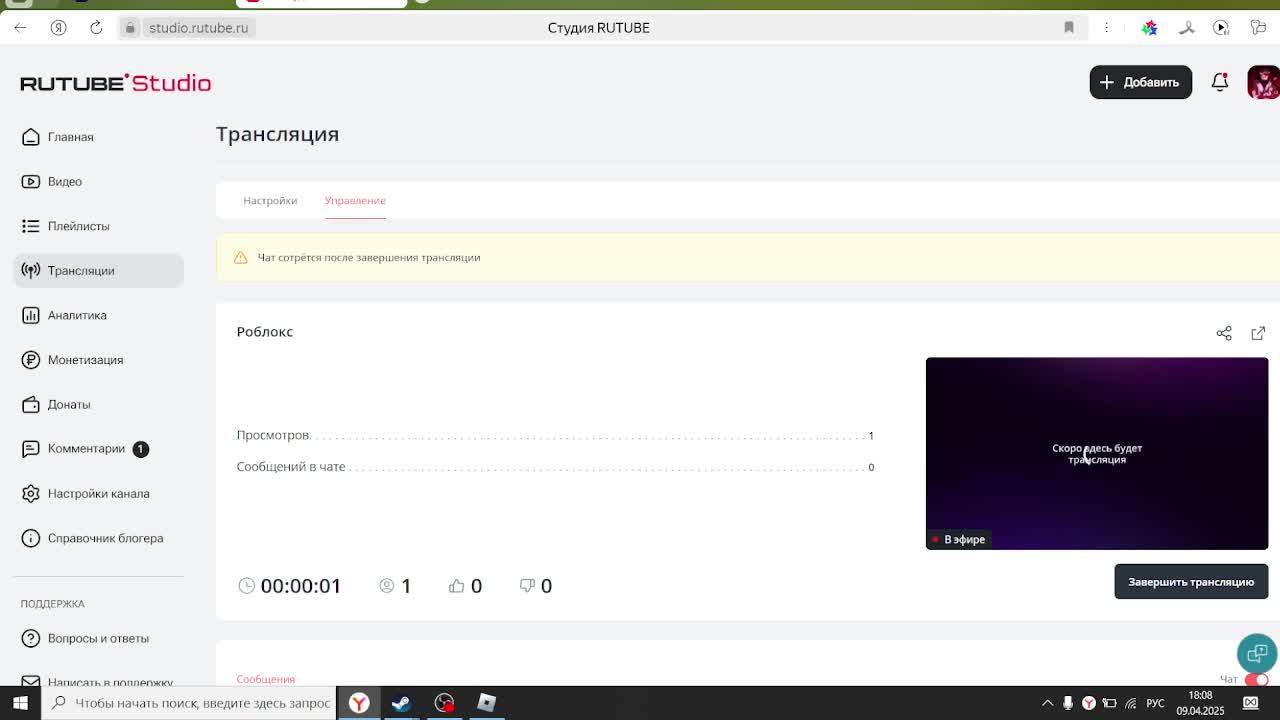Screen dimensions: 1280x720
Task: Bookmark this page
Action: 1069,27
